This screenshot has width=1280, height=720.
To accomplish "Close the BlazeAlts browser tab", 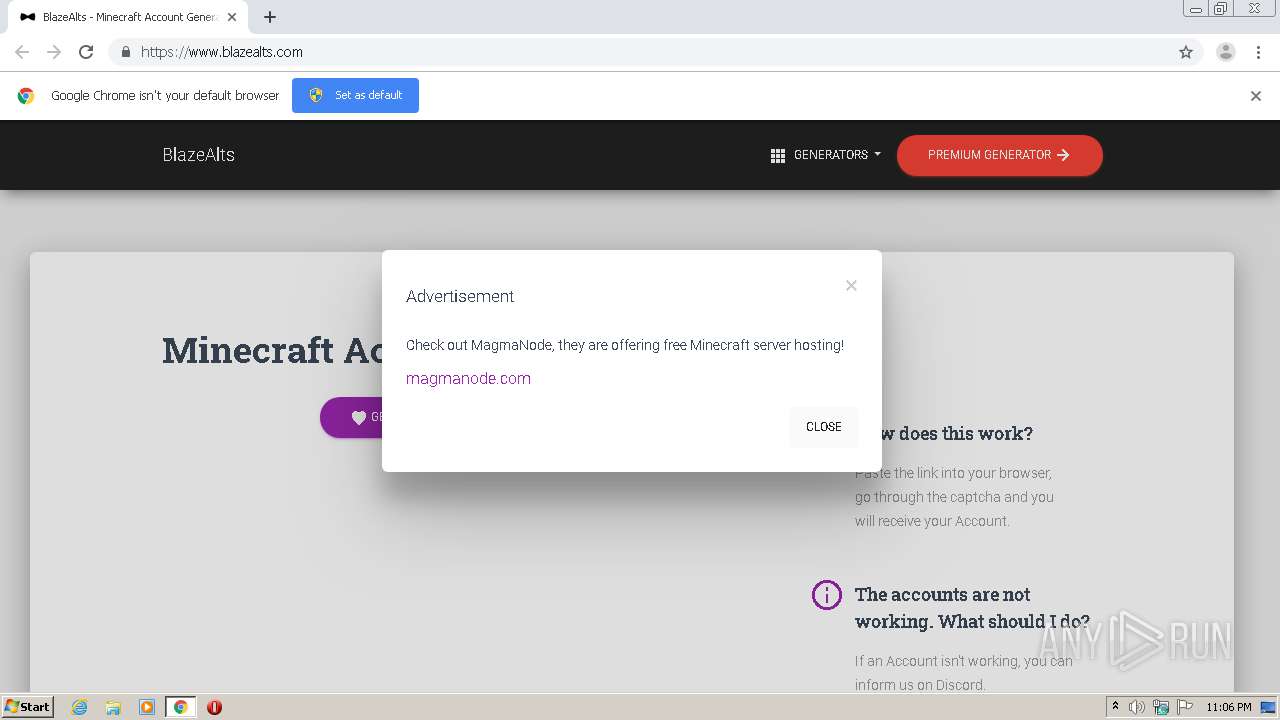I will [232, 17].
